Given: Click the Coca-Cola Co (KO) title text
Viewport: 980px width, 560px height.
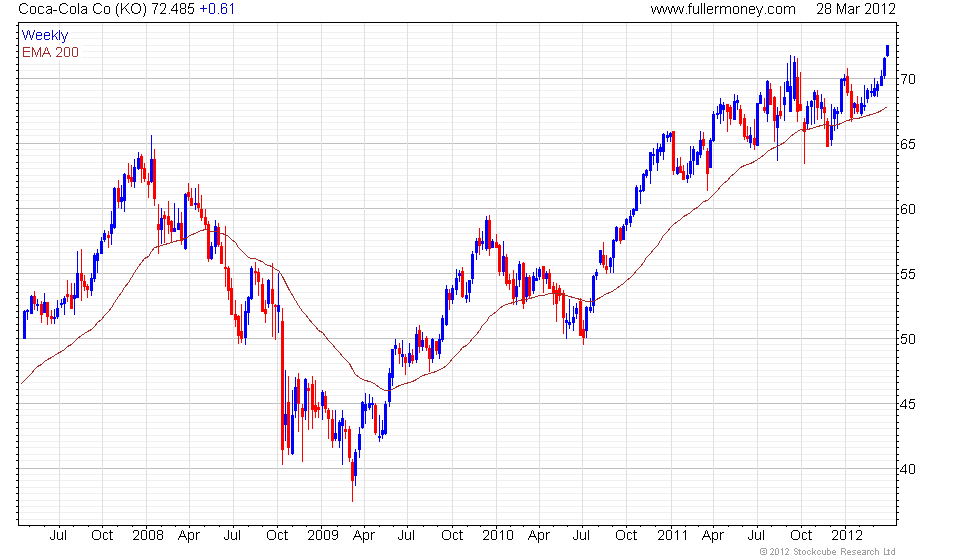Looking at the screenshot, I should pyautogui.click(x=82, y=9).
